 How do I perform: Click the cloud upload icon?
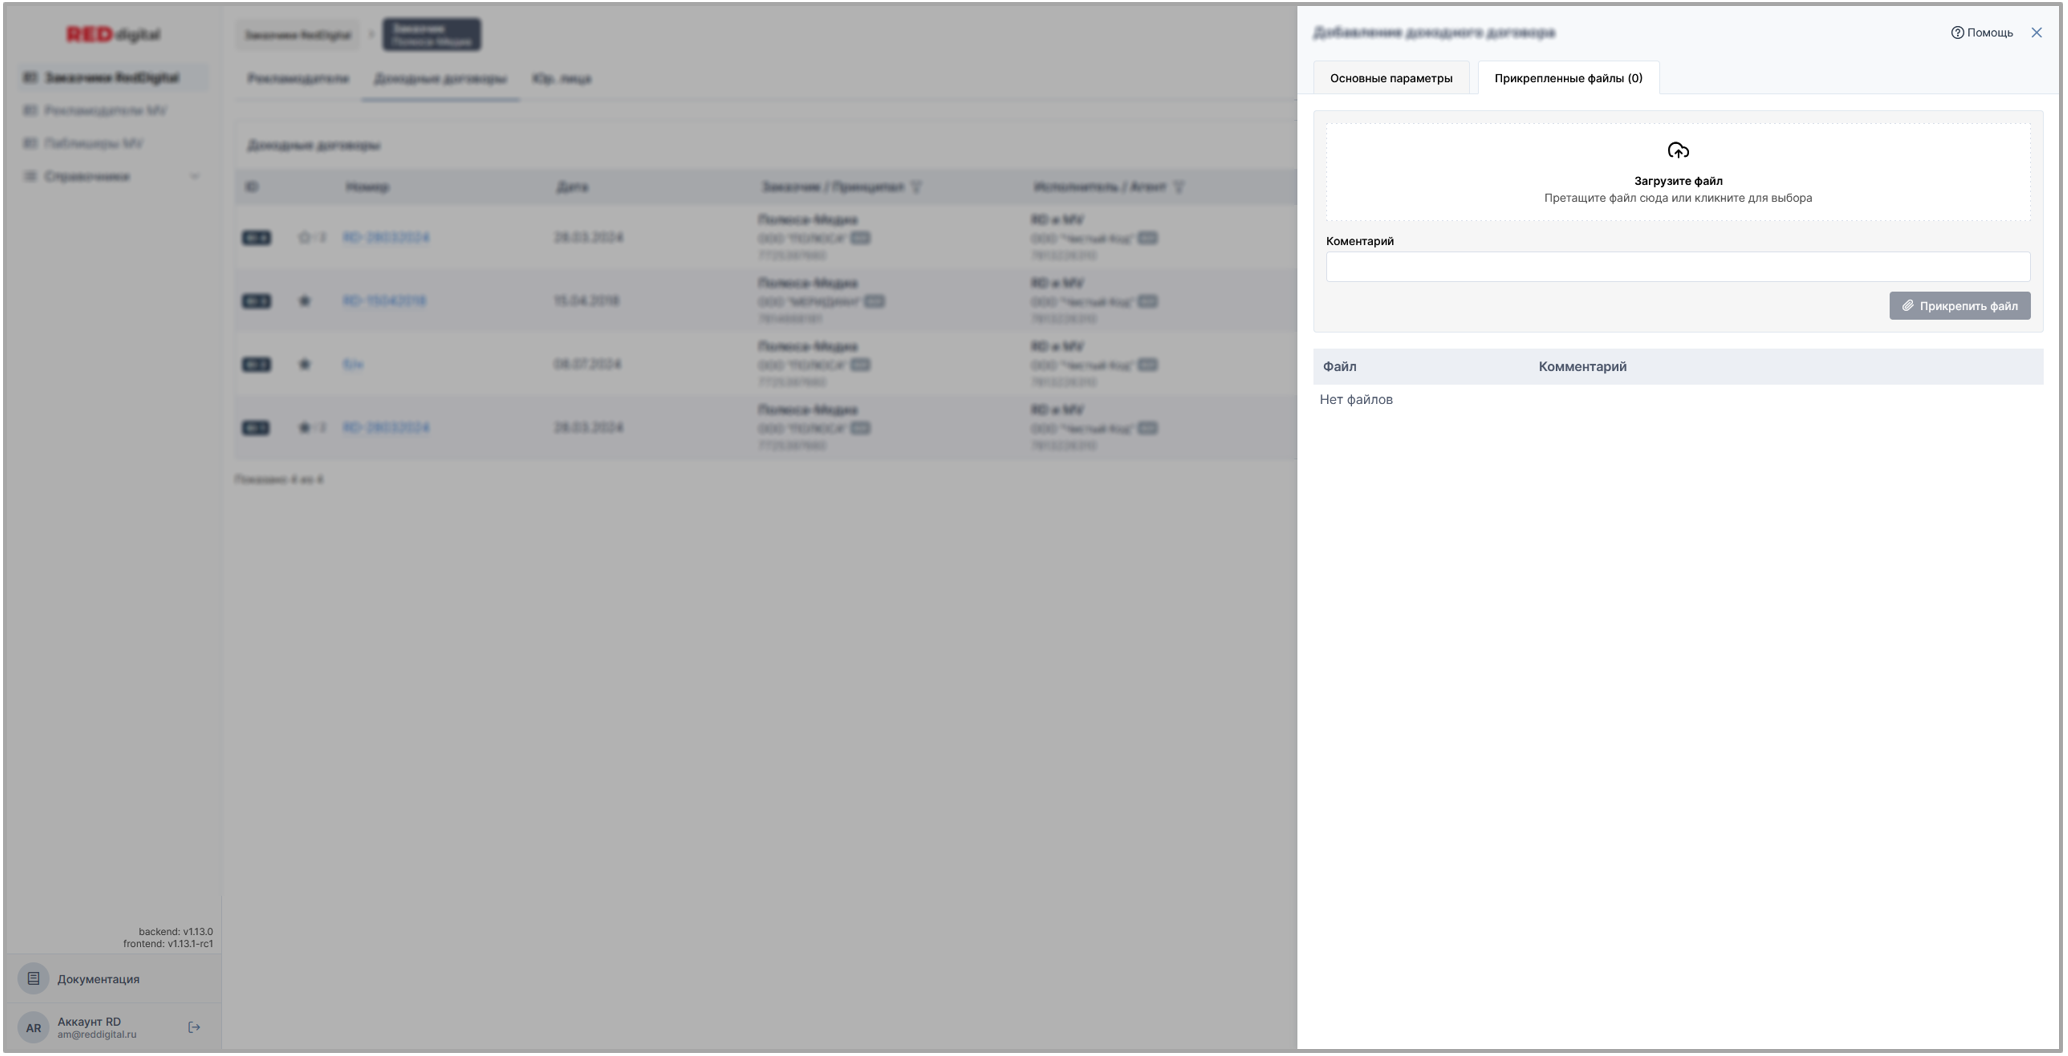pyautogui.click(x=1677, y=151)
